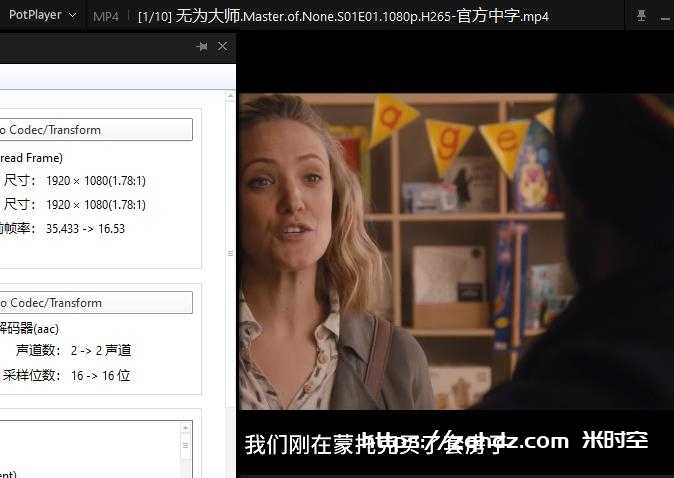Viewport: 674px width, 478px height.
Task: Click the video playback area
Action: (x=456, y=251)
